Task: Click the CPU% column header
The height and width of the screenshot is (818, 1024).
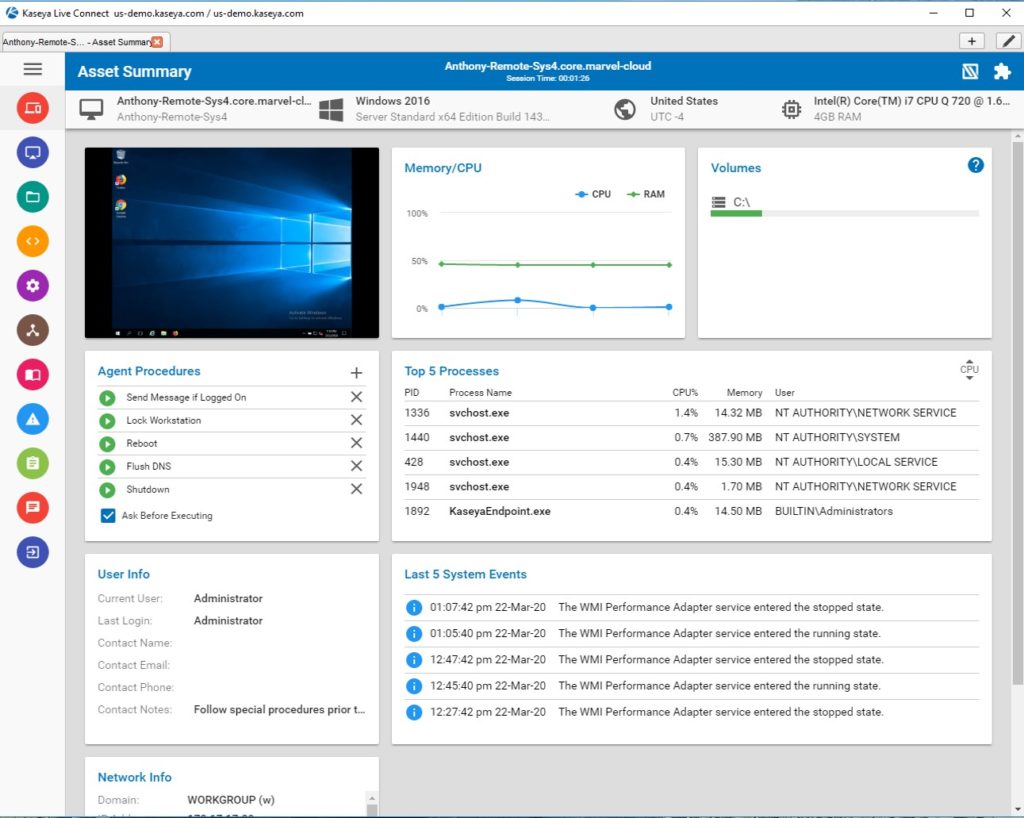Action: pos(685,393)
